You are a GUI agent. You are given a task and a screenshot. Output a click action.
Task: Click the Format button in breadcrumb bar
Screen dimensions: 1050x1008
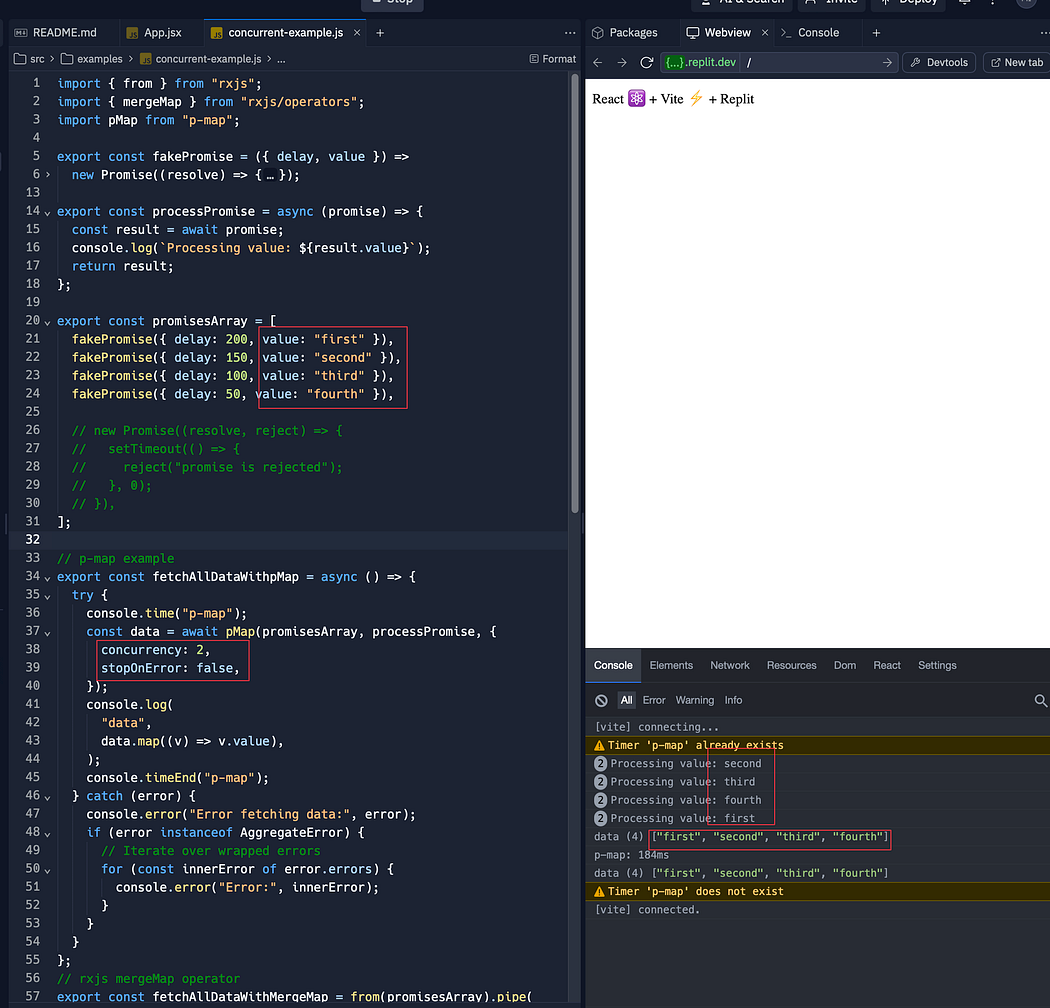(x=552, y=59)
